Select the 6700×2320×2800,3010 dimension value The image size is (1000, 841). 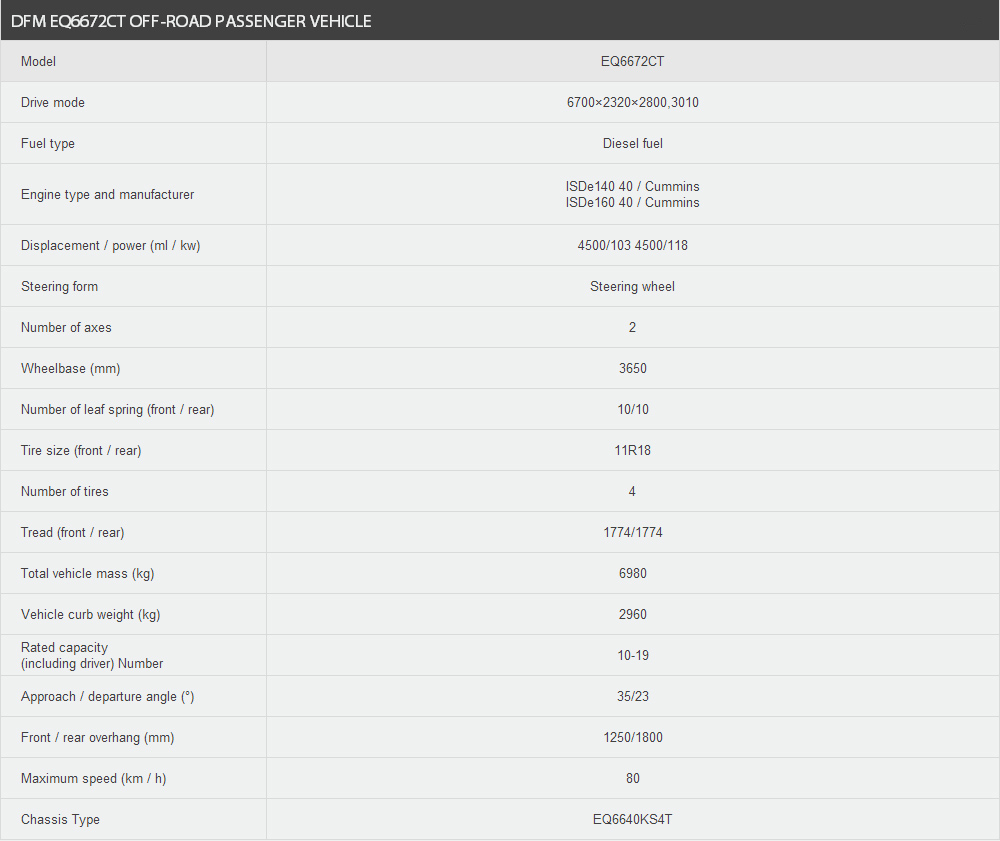pos(632,102)
